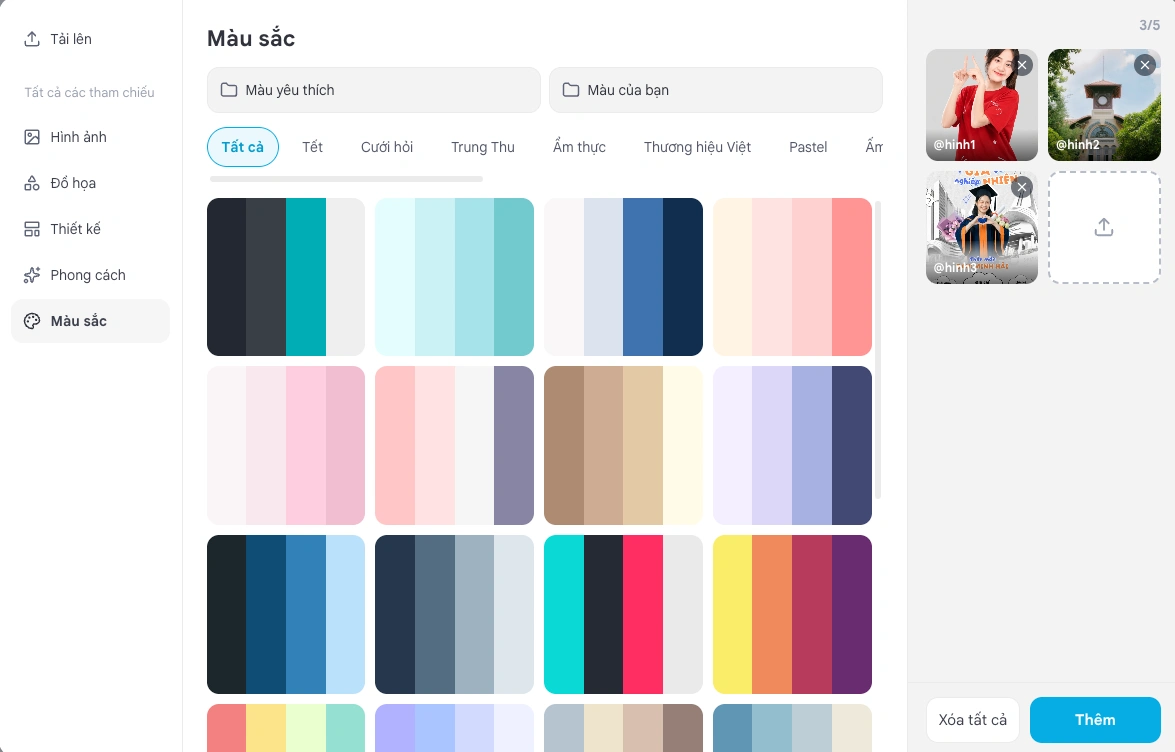The height and width of the screenshot is (752, 1175).
Task: Click the Xóa tất cả button
Action: (973, 720)
